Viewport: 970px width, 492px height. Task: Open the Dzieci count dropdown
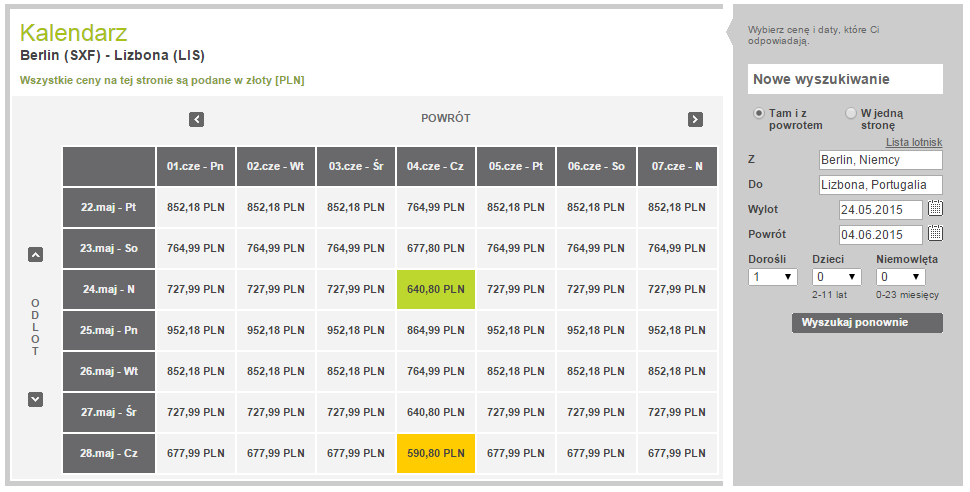pyautogui.click(x=836, y=277)
